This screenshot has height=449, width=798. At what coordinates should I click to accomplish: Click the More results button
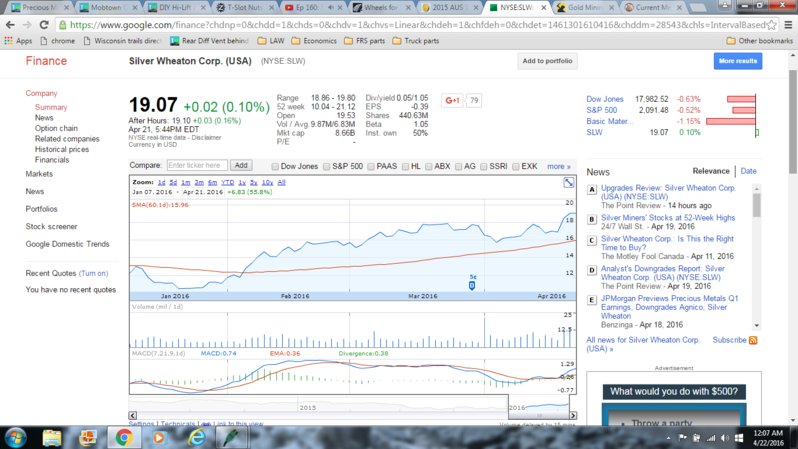point(737,61)
